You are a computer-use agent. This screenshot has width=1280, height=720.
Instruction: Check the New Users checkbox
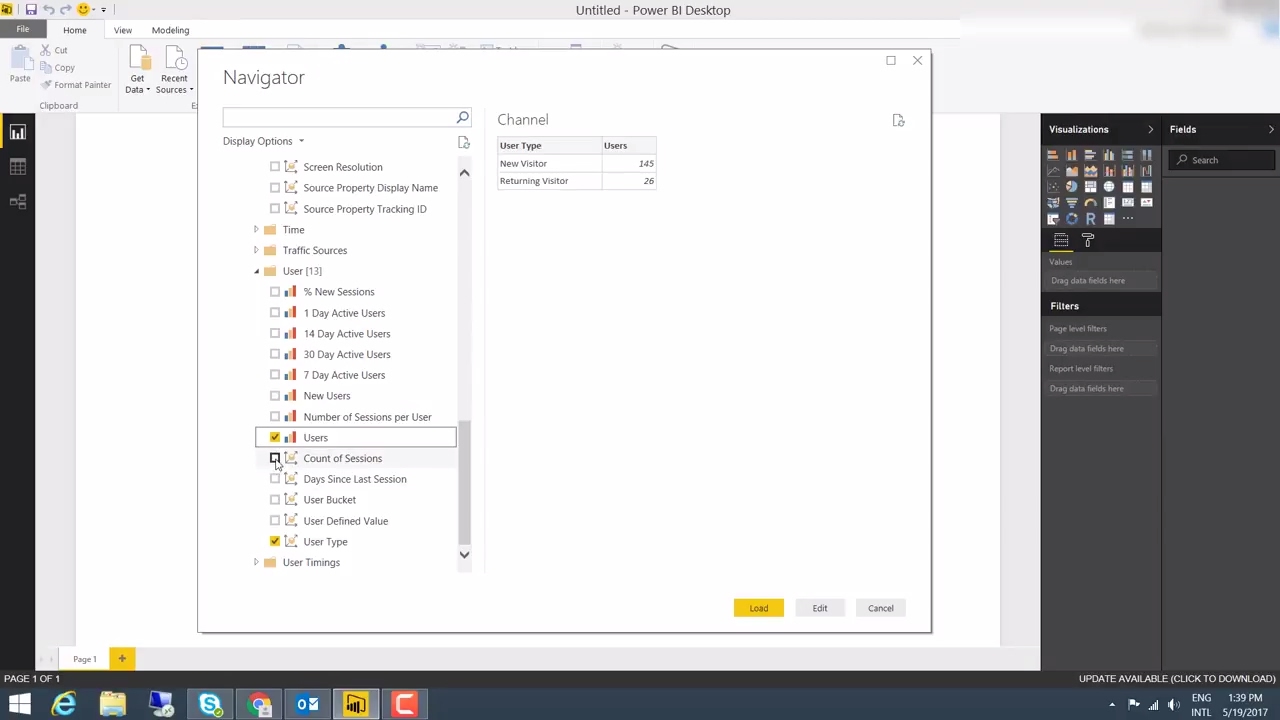click(275, 396)
